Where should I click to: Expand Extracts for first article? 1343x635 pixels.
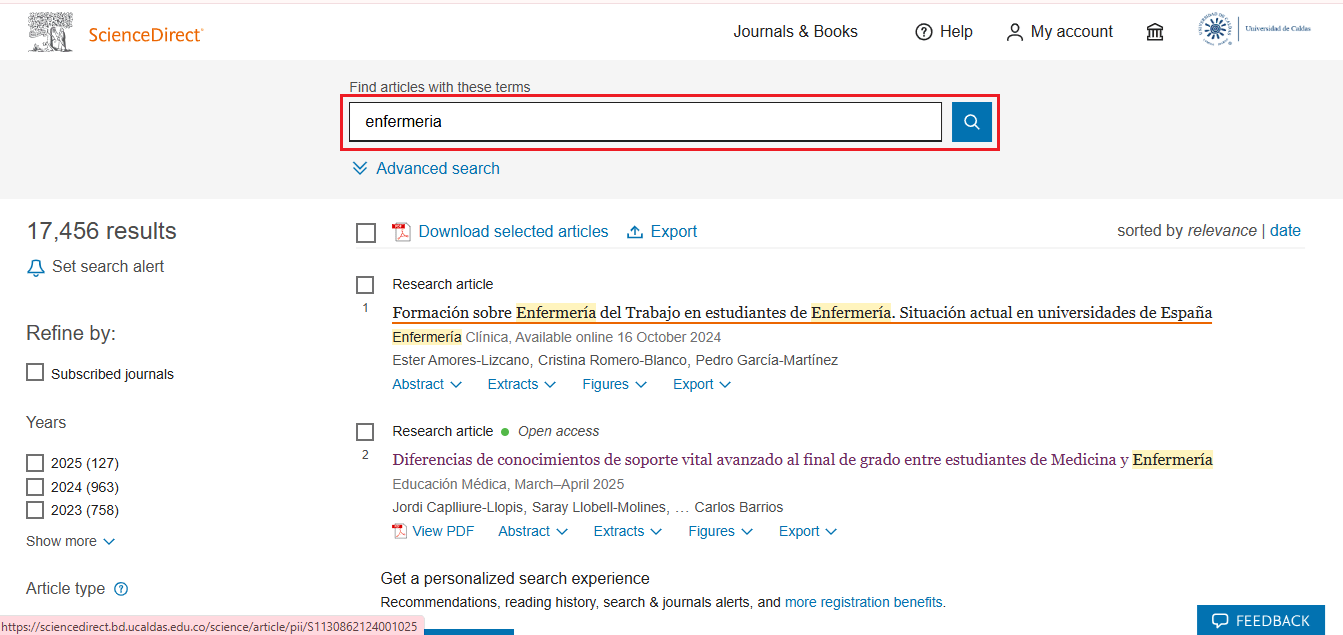[x=521, y=384]
